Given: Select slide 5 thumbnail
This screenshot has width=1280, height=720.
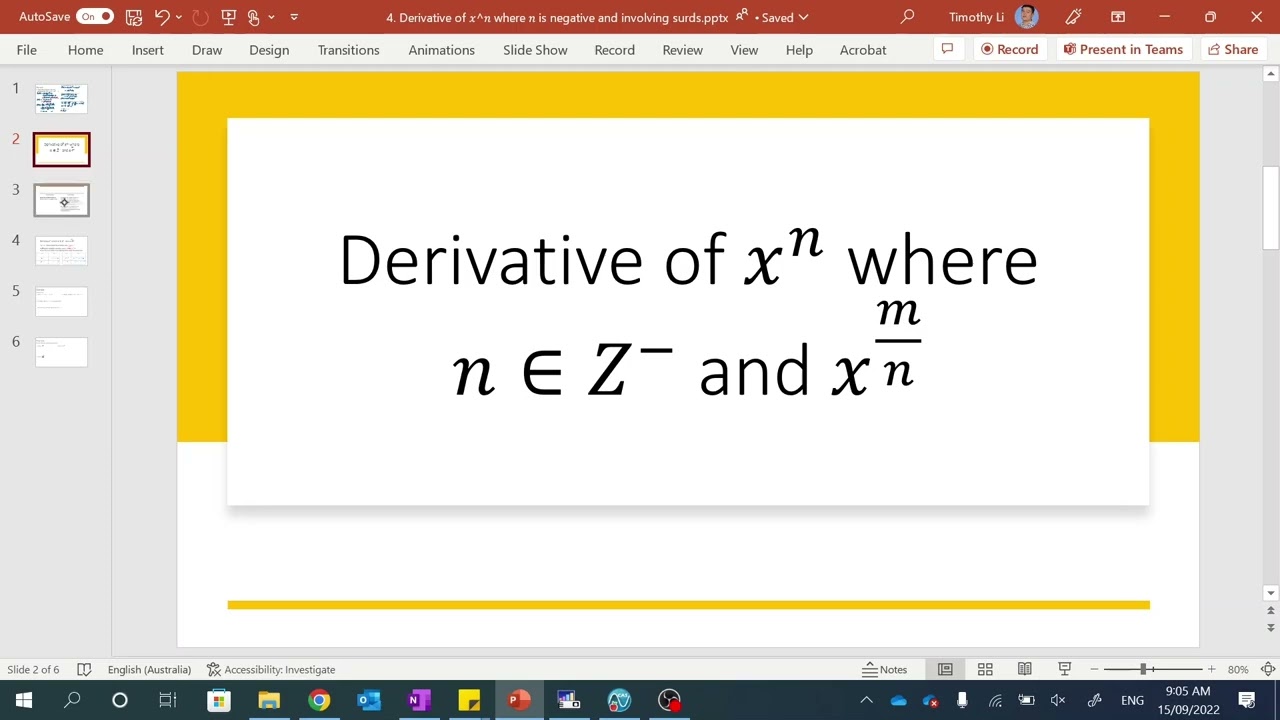Looking at the screenshot, I should [x=61, y=301].
